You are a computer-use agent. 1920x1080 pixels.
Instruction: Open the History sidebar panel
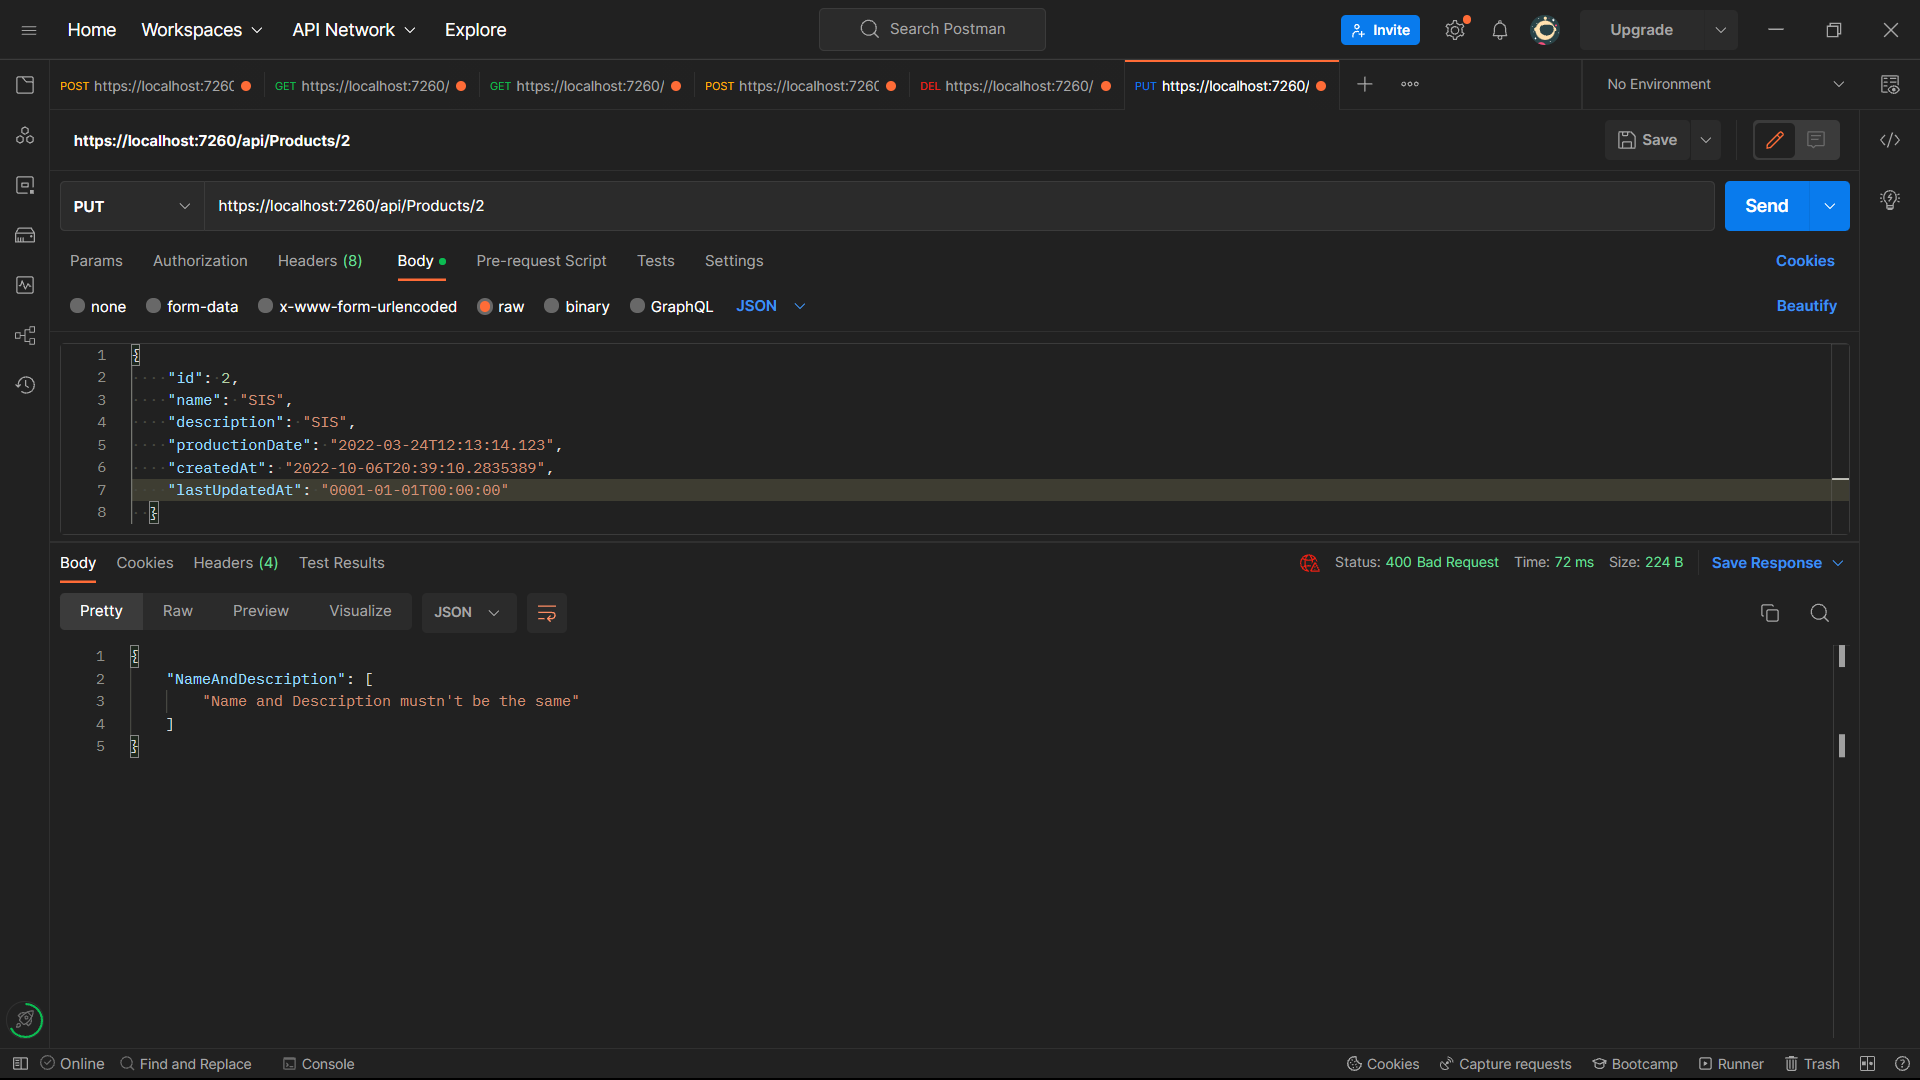coord(25,385)
